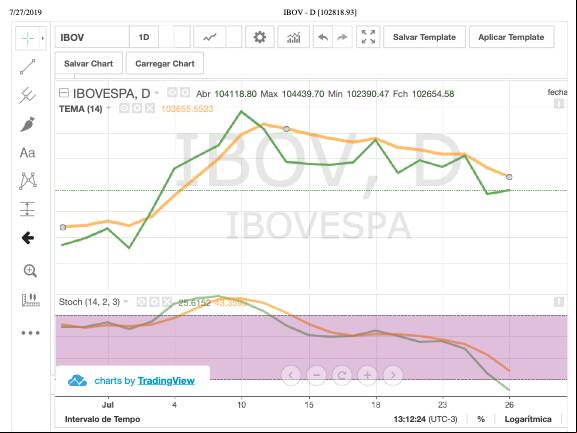Open TEMA (14) indicator settings
The image size is (577, 433).
(x=137, y=108)
